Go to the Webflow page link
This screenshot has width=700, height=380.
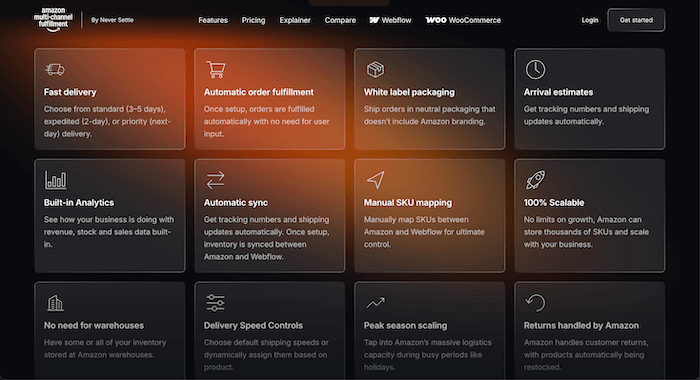(x=390, y=20)
